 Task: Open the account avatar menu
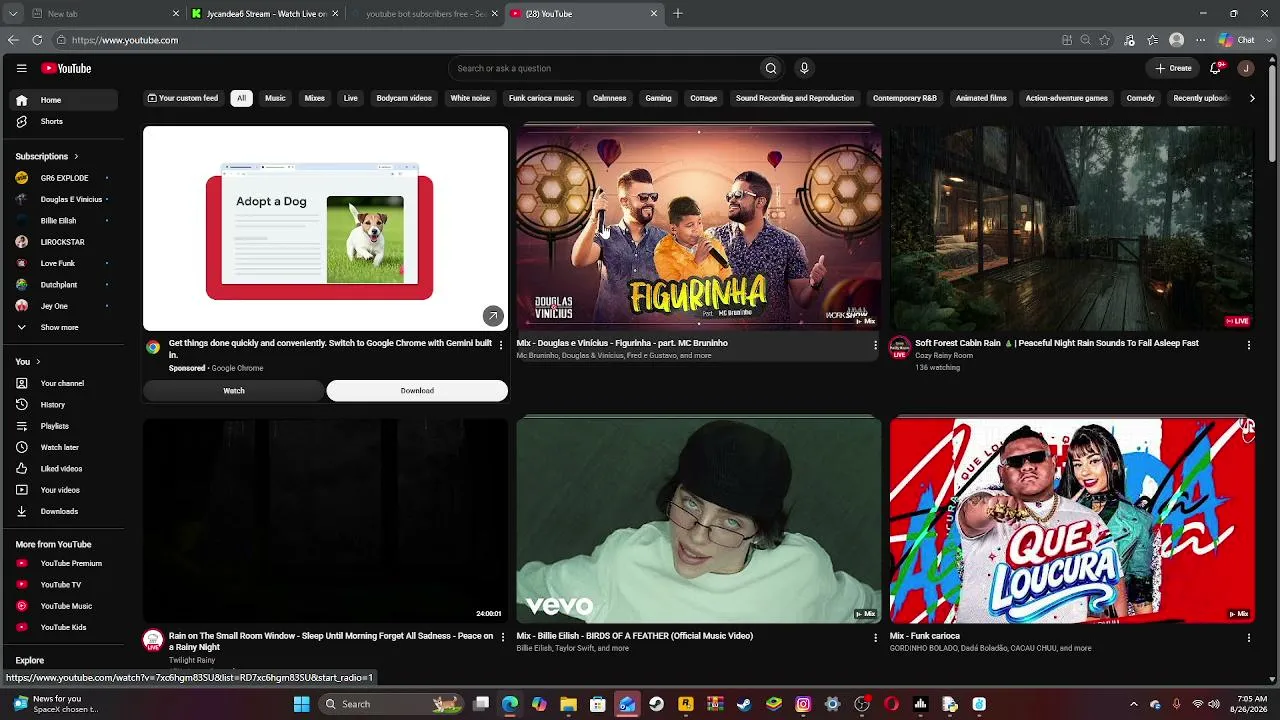[x=1245, y=68]
